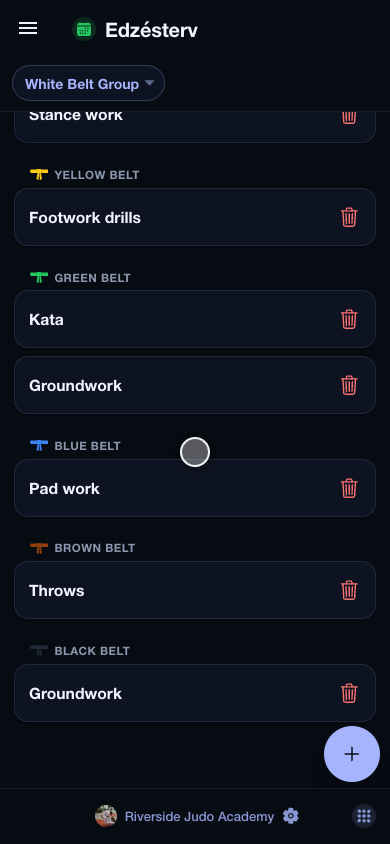Delete the Pad work entry
The image size is (390, 844).
(349, 488)
